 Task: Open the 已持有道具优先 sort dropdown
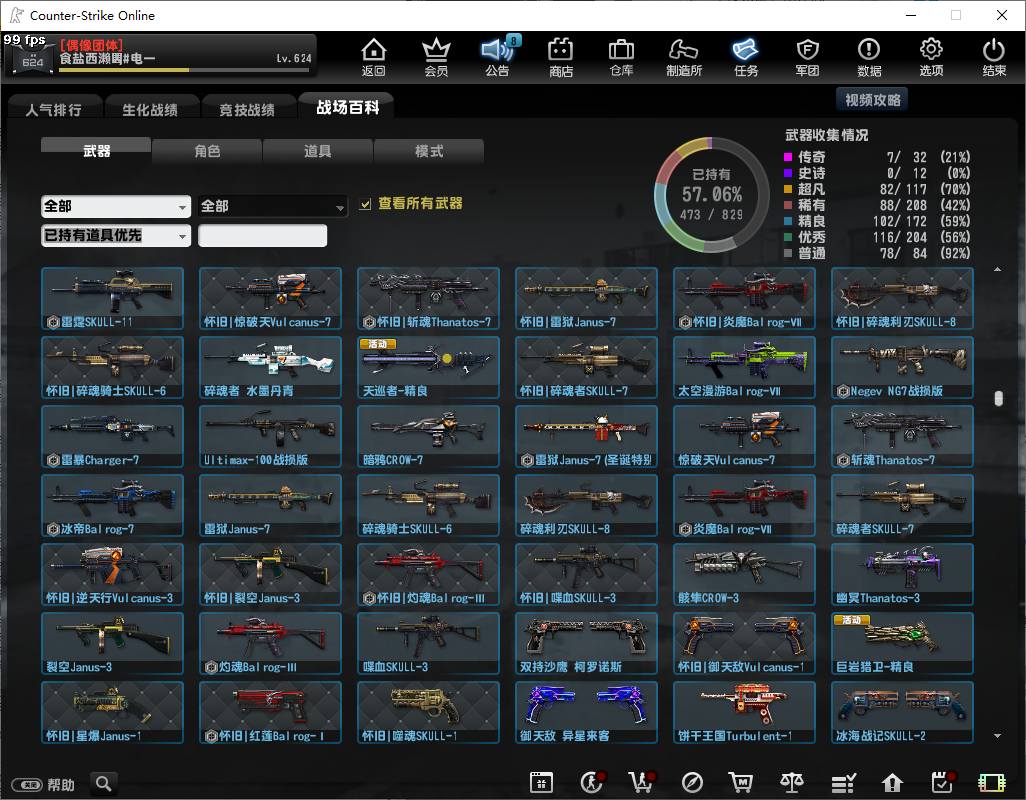116,235
